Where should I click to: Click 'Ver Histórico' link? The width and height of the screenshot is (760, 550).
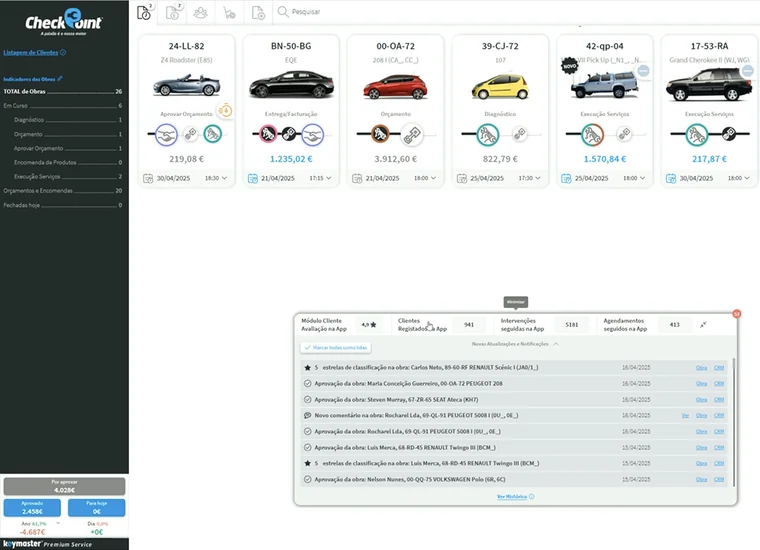tap(514, 496)
